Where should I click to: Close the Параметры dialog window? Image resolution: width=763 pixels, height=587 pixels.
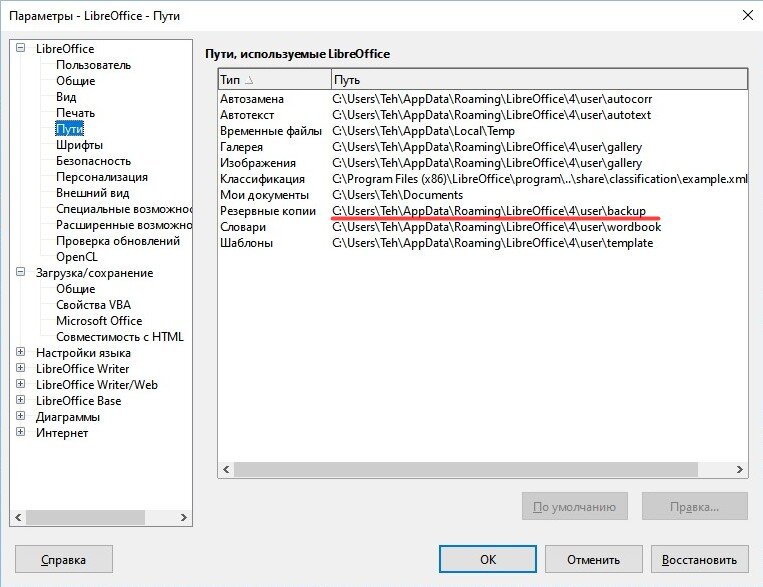748,16
